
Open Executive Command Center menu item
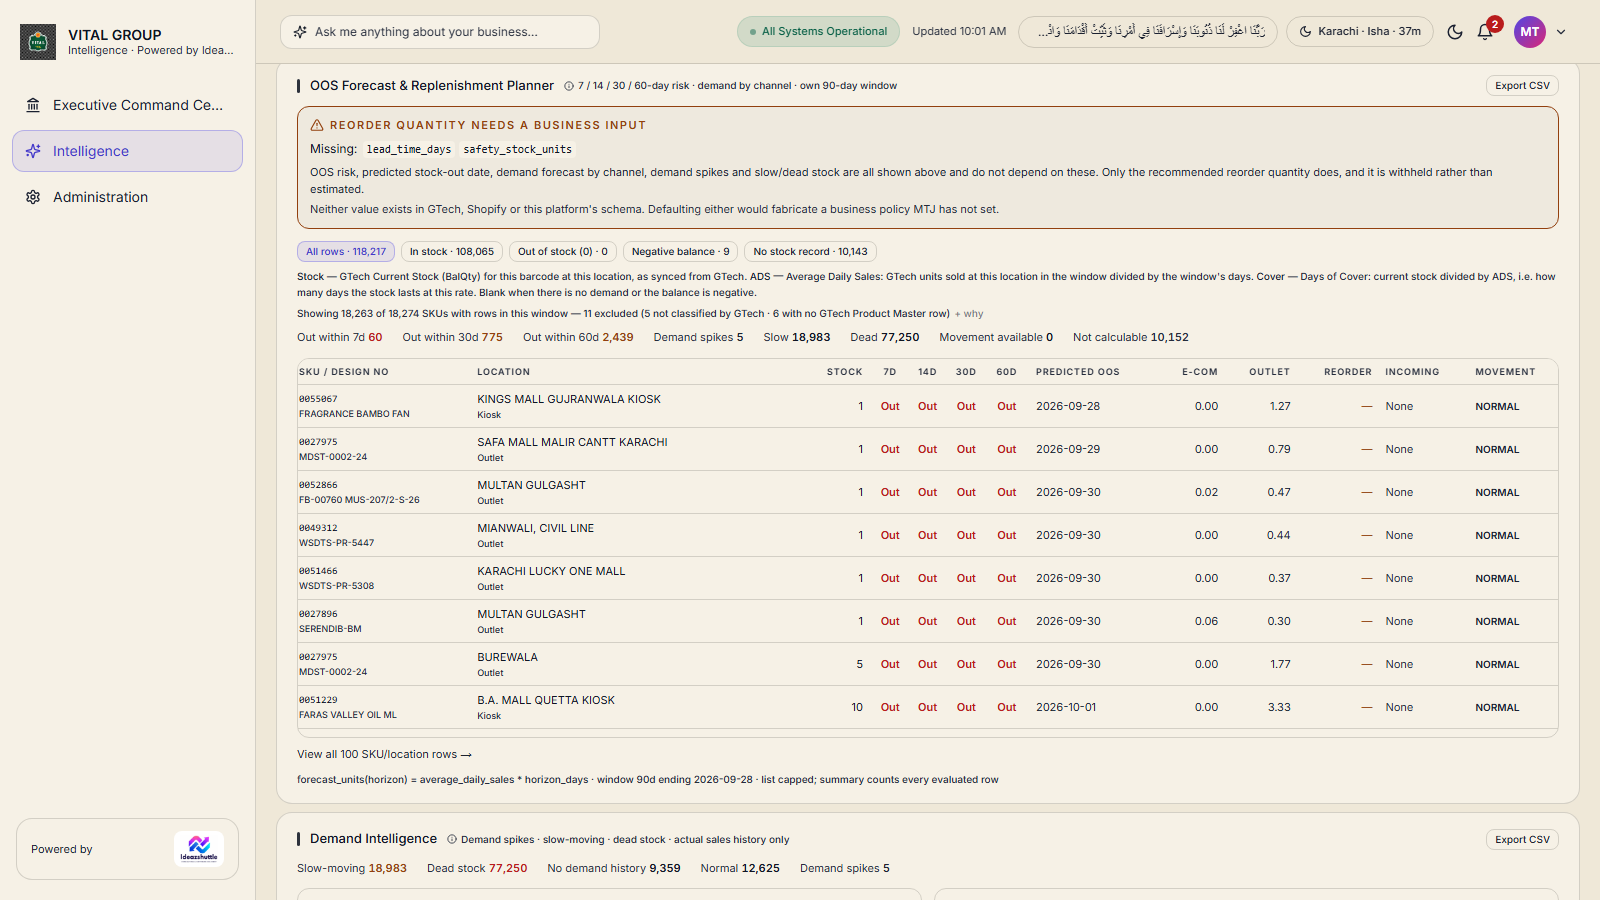(127, 105)
